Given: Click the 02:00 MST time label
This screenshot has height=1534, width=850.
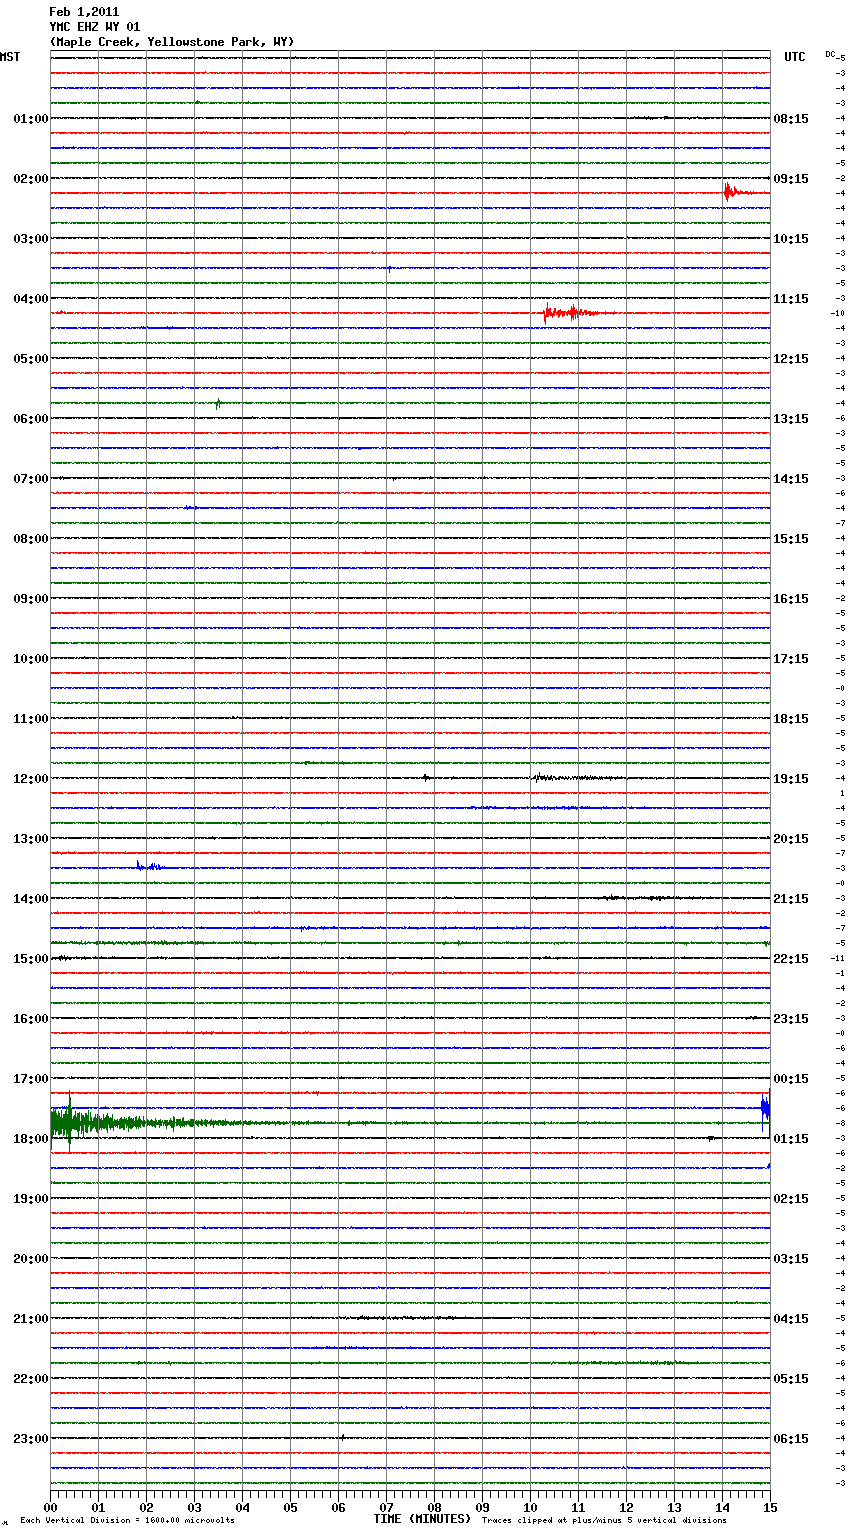Looking at the screenshot, I should (31, 178).
